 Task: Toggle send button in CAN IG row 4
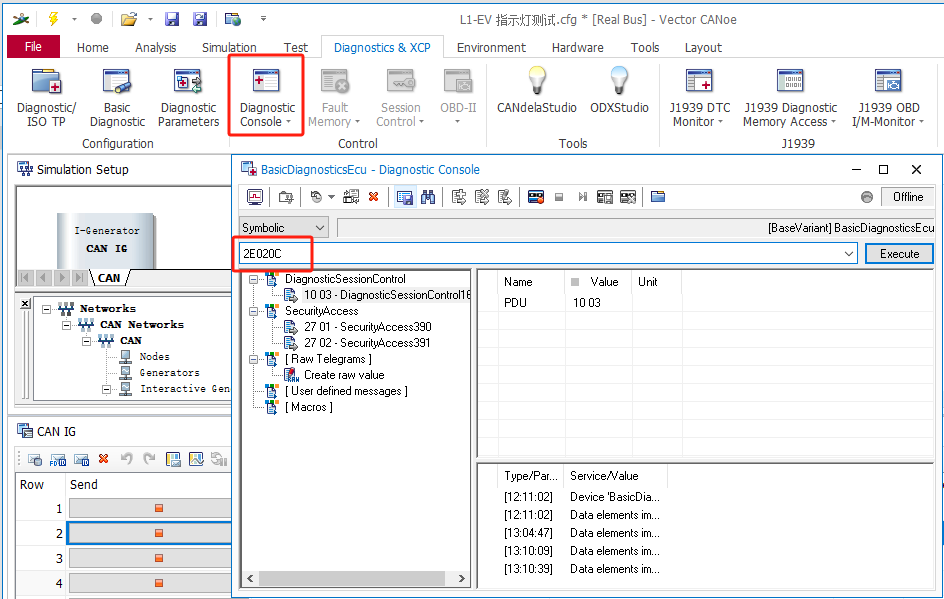tap(150, 583)
